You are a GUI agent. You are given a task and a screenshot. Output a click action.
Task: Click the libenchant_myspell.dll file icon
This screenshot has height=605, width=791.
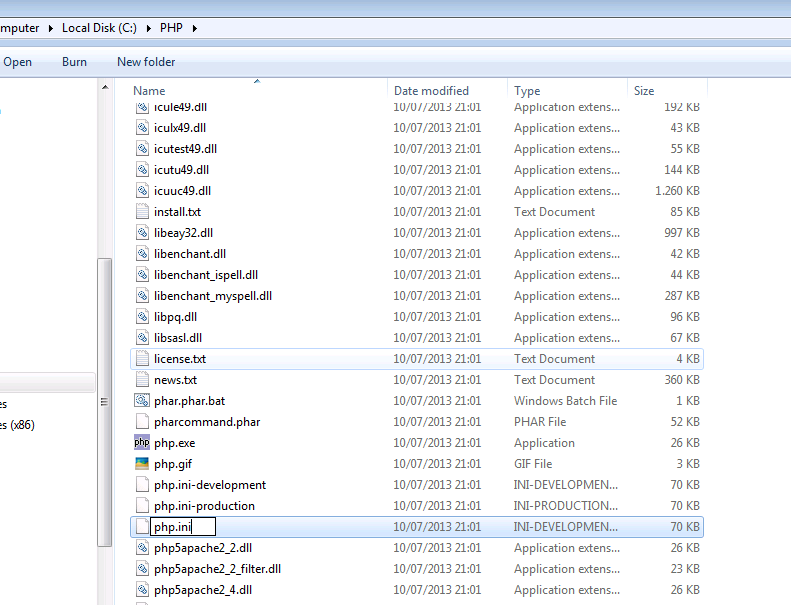[142, 296]
